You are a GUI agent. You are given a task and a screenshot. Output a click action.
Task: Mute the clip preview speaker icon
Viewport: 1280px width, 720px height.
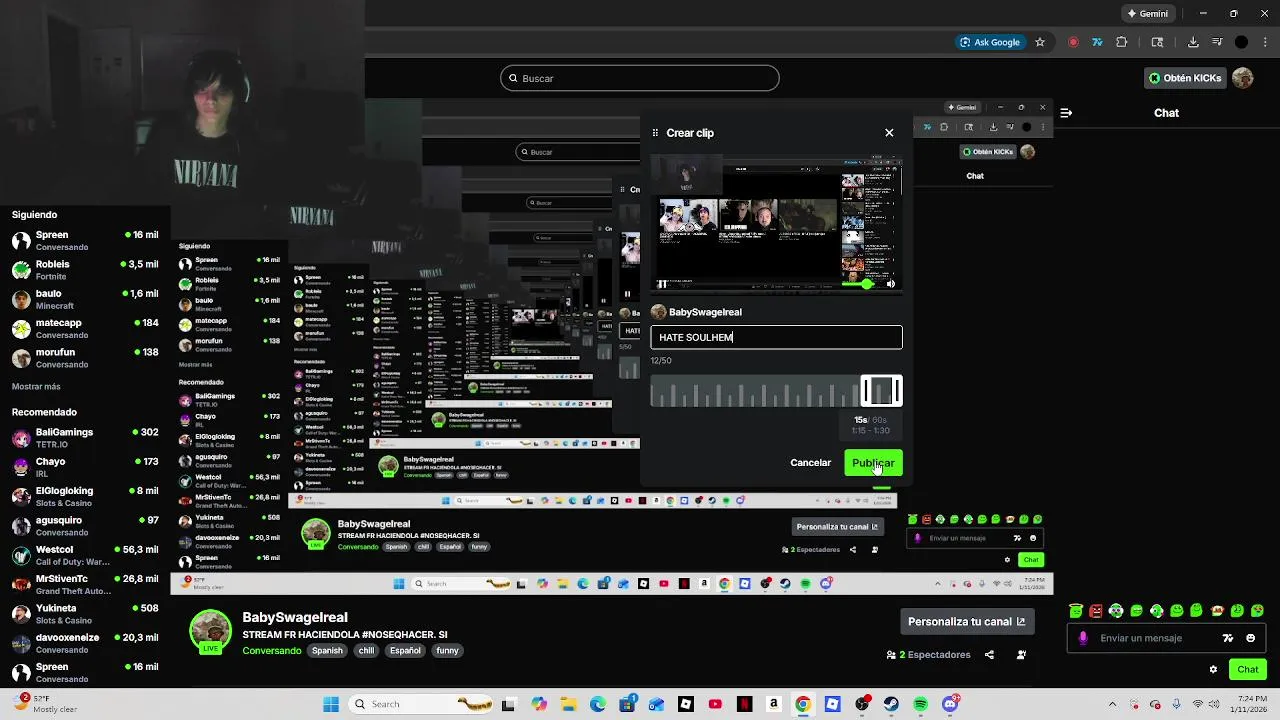coord(890,284)
